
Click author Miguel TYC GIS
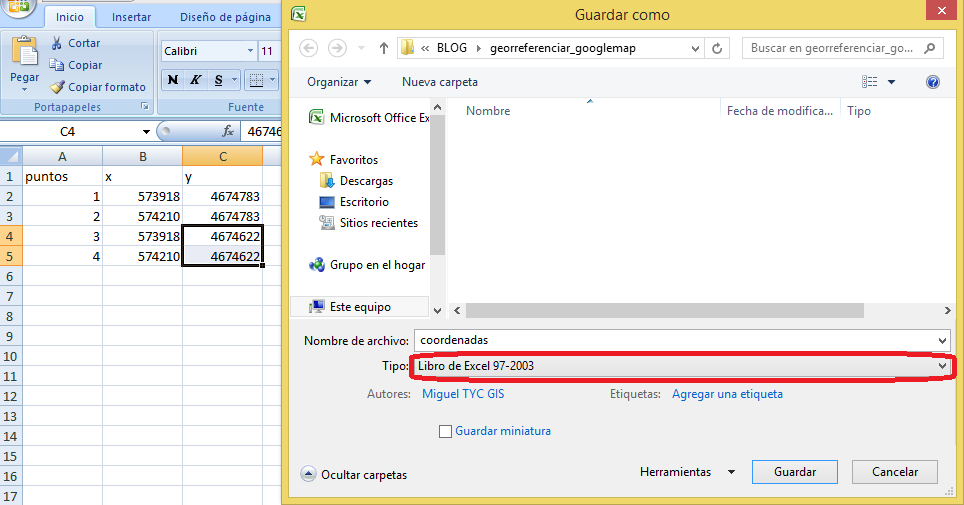(x=463, y=394)
